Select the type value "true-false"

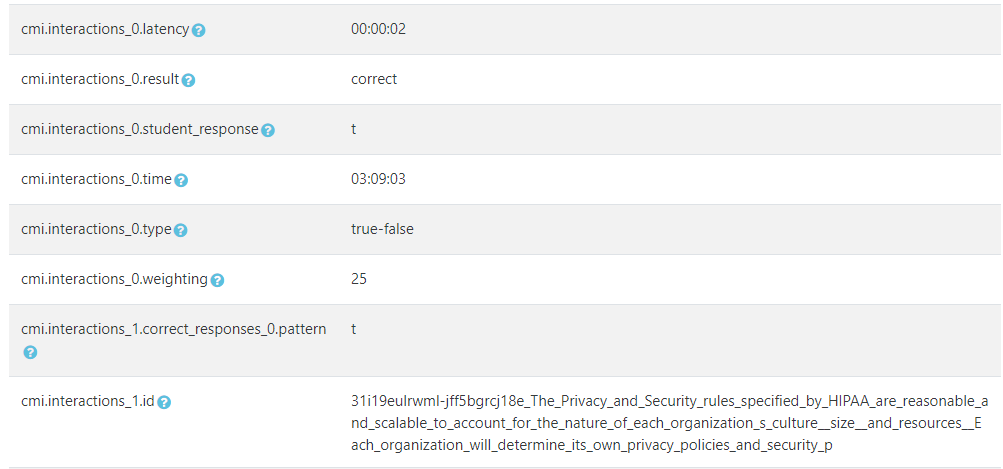coord(382,229)
